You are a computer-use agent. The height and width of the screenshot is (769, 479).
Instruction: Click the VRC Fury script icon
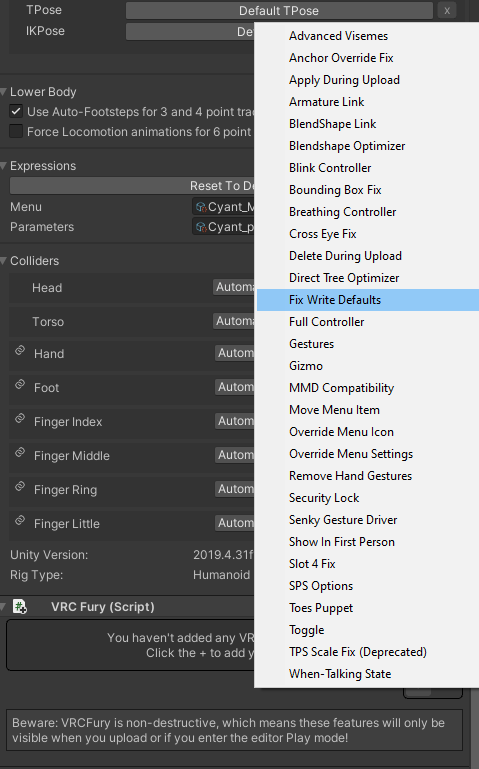20,607
